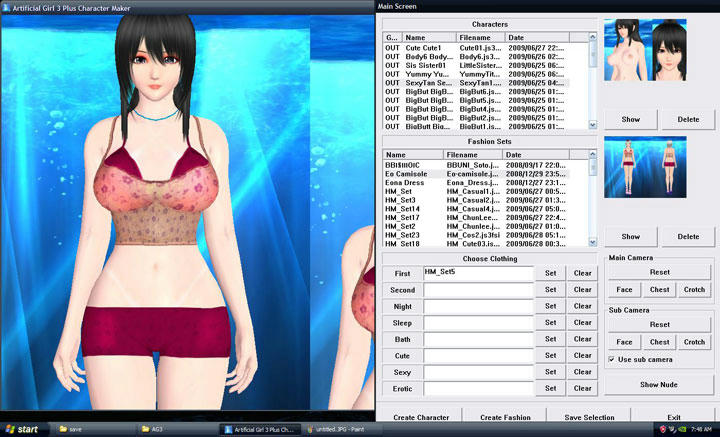Click the fashion set preview thumbnail

645,167
